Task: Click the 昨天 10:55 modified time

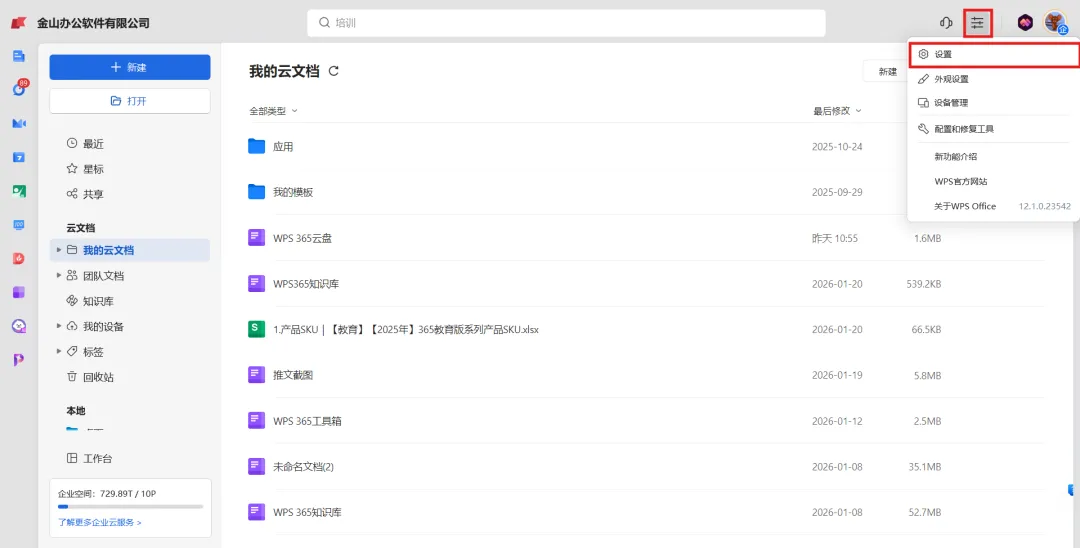Action: [x=835, y=238]
